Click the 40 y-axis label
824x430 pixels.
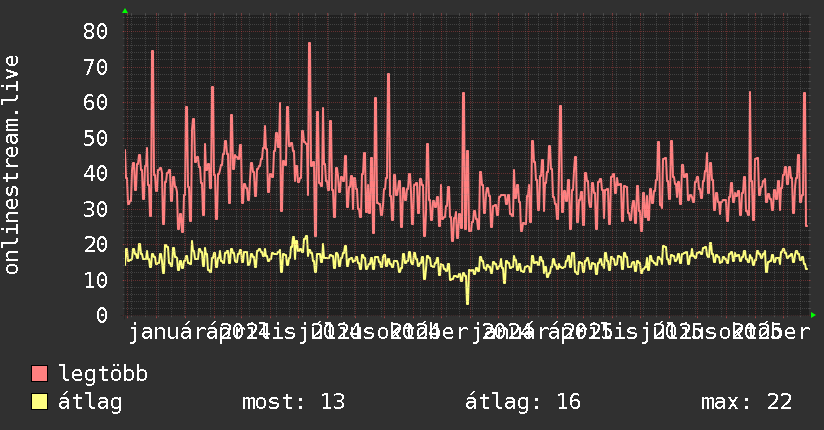click(x=95, y=173)
